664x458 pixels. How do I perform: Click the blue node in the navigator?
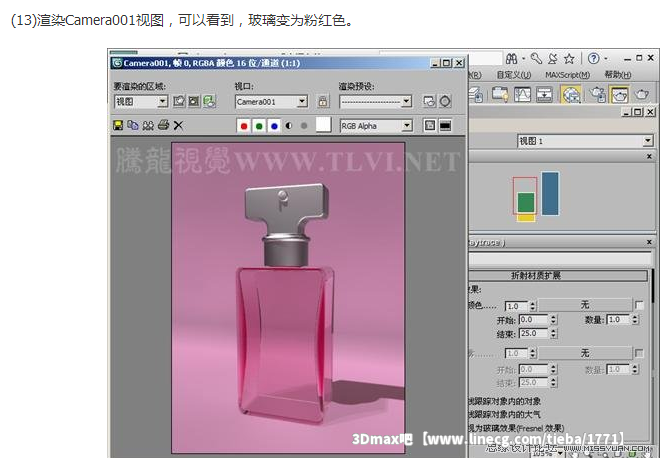point(550,193)
